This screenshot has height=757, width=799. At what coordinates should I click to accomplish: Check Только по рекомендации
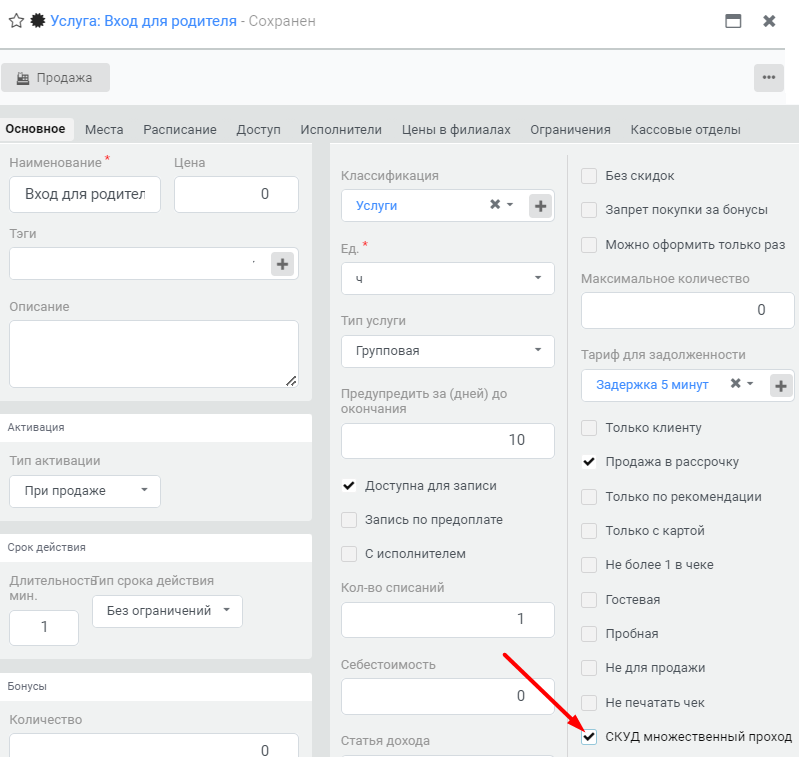pyautogui.click(x=589, y=497)
